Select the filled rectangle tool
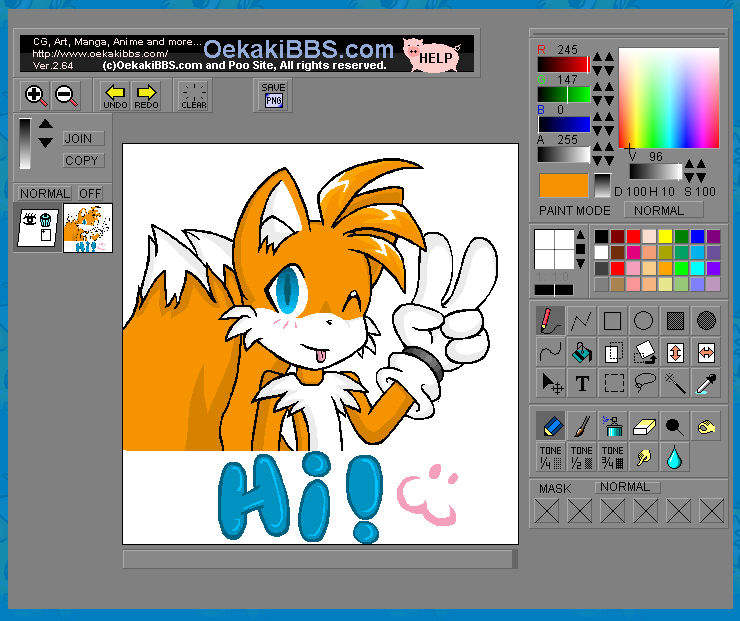740x621 pixels. point(675,321)
